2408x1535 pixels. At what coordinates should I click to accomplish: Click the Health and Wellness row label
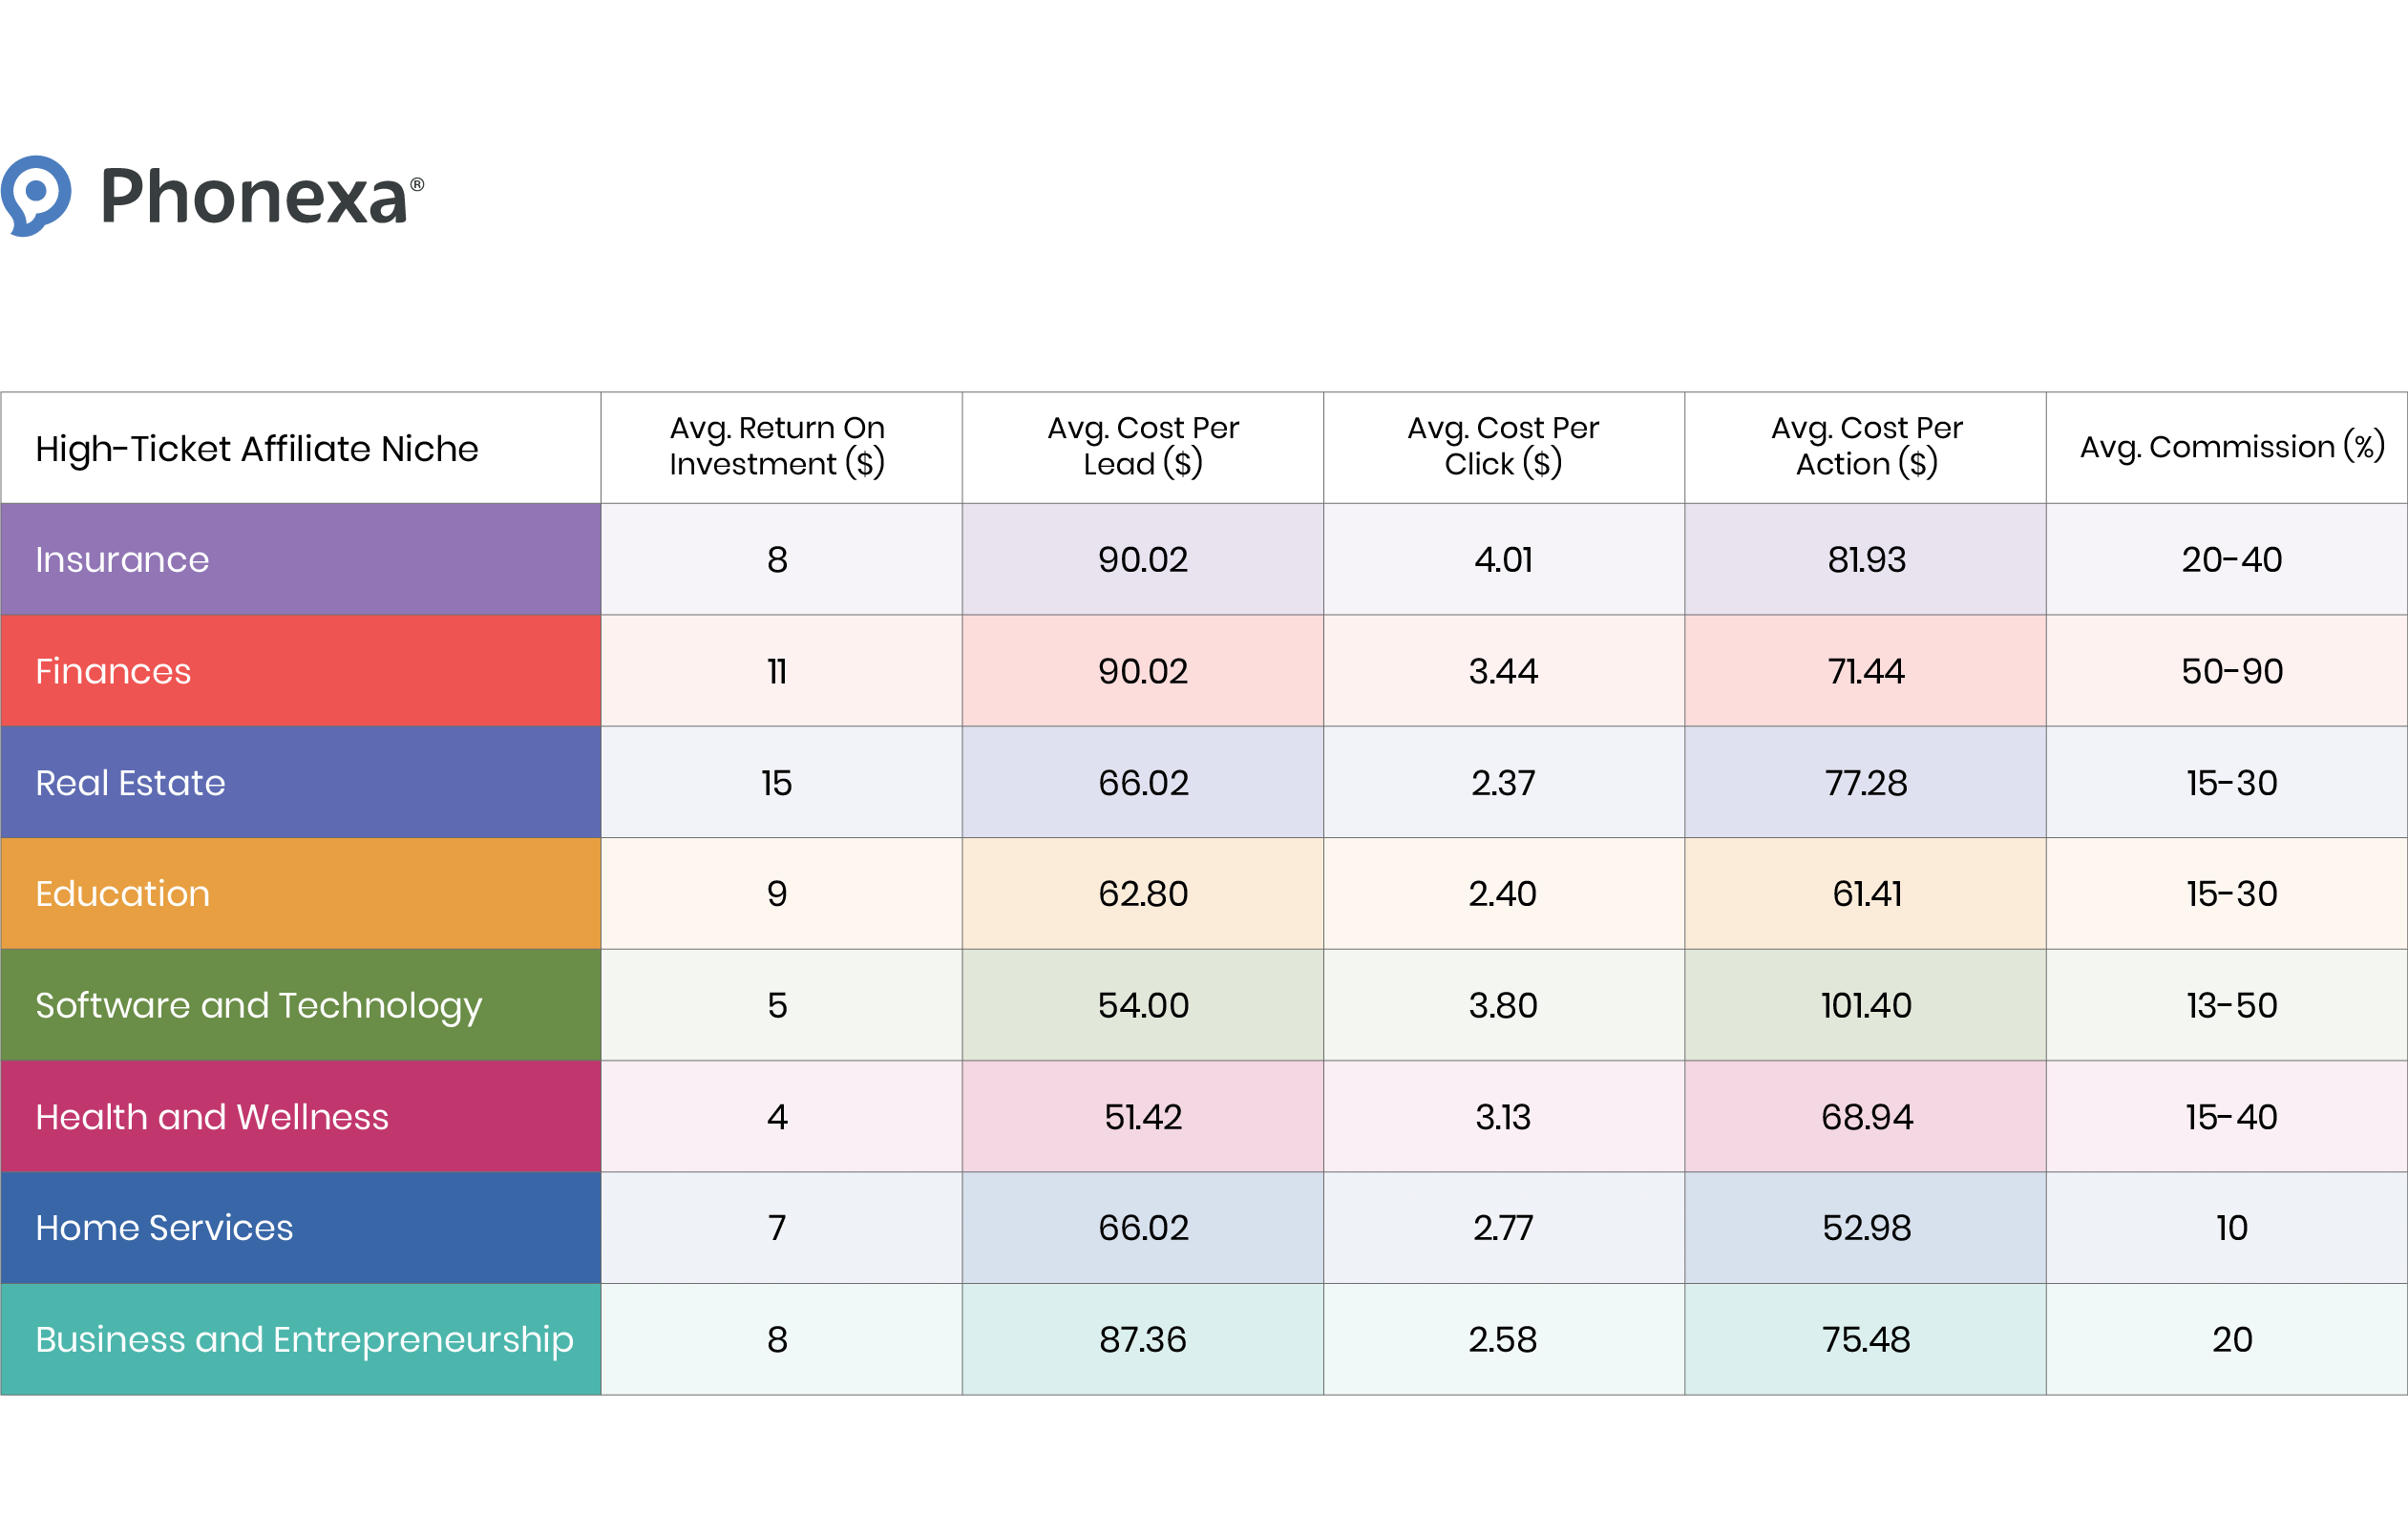click(x=212, y=1116)
